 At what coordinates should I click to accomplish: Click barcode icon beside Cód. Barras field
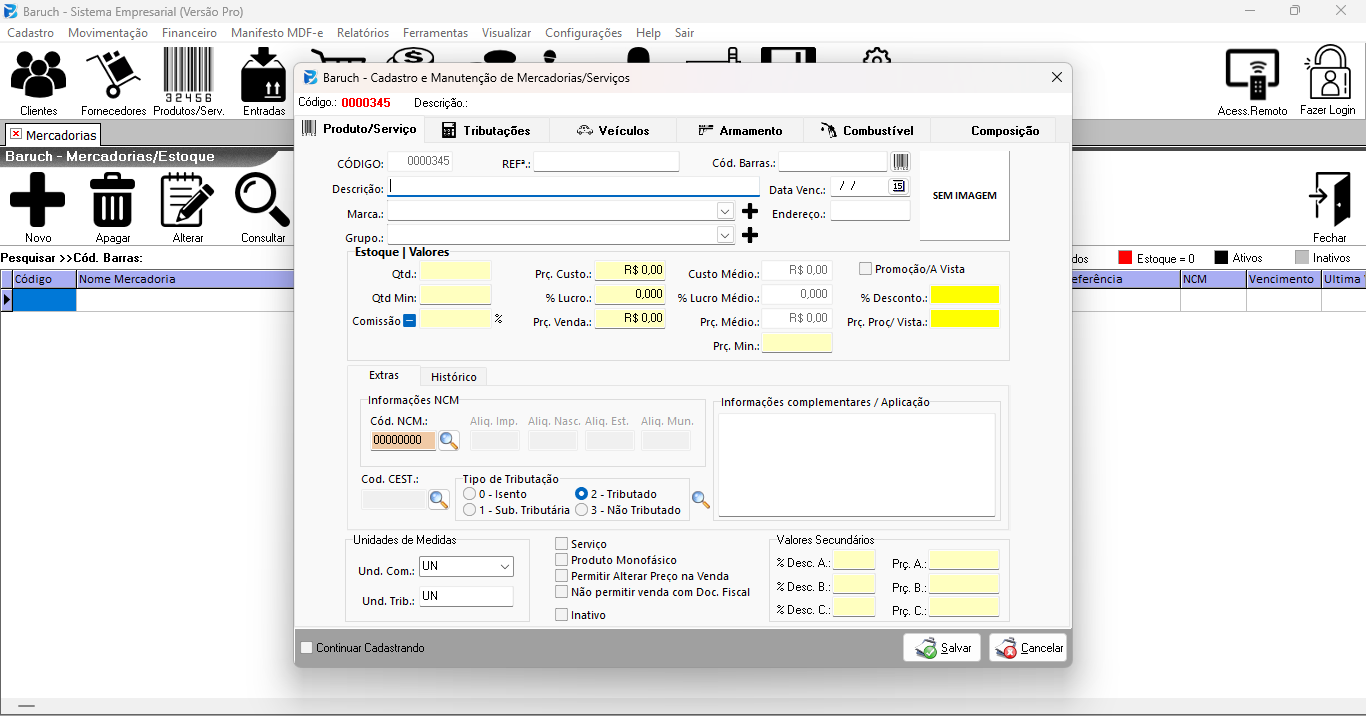[x=900, y=162]
